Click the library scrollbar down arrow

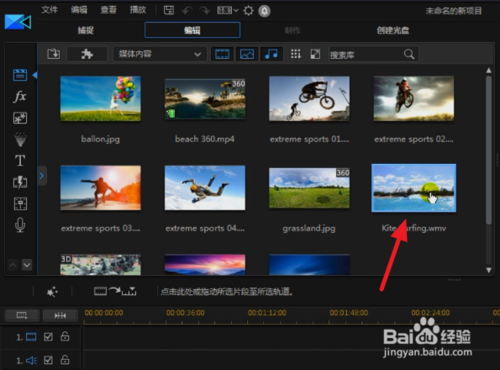tap(489, 270)
